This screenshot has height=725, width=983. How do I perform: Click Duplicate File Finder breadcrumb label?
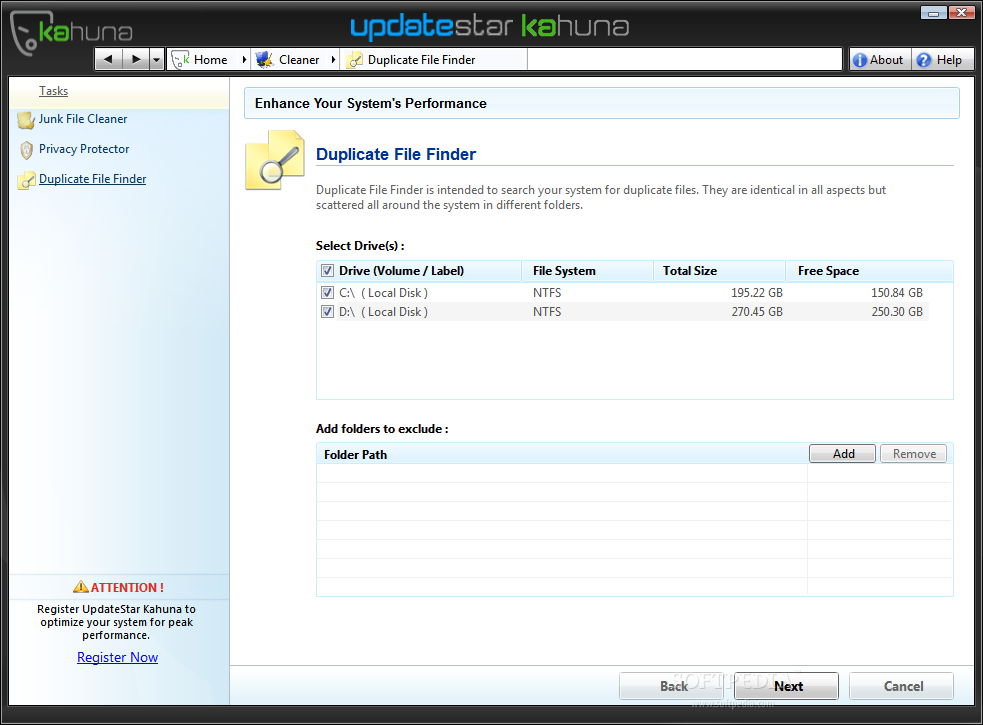[x=421, y=60]
